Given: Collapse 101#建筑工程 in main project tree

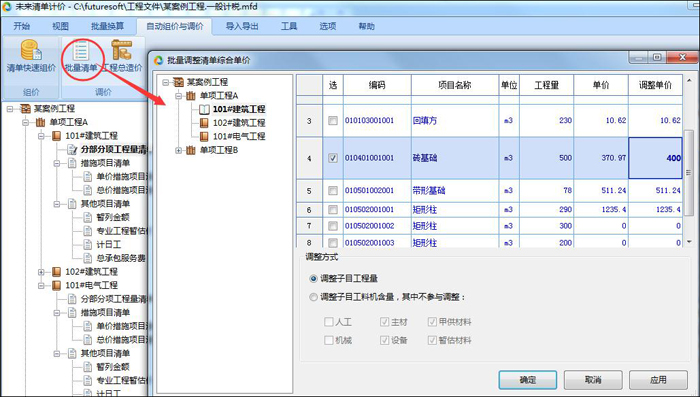Looking at the screenshot, I should point(42,136).
